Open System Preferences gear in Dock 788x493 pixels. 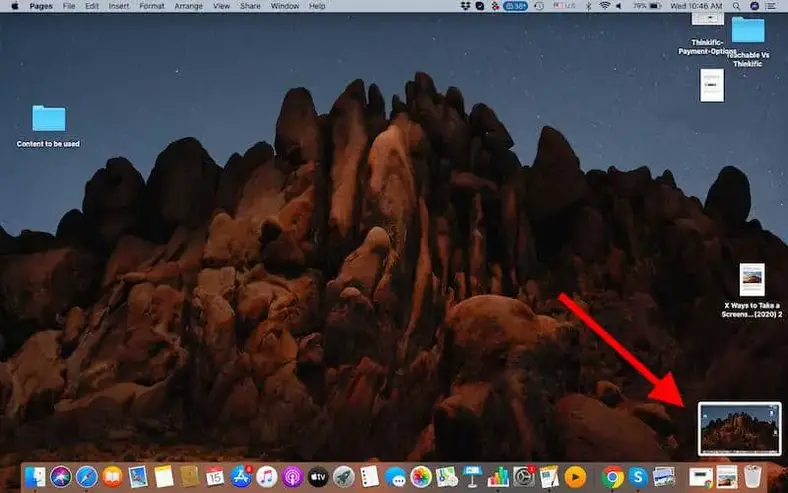coord(524,476)
